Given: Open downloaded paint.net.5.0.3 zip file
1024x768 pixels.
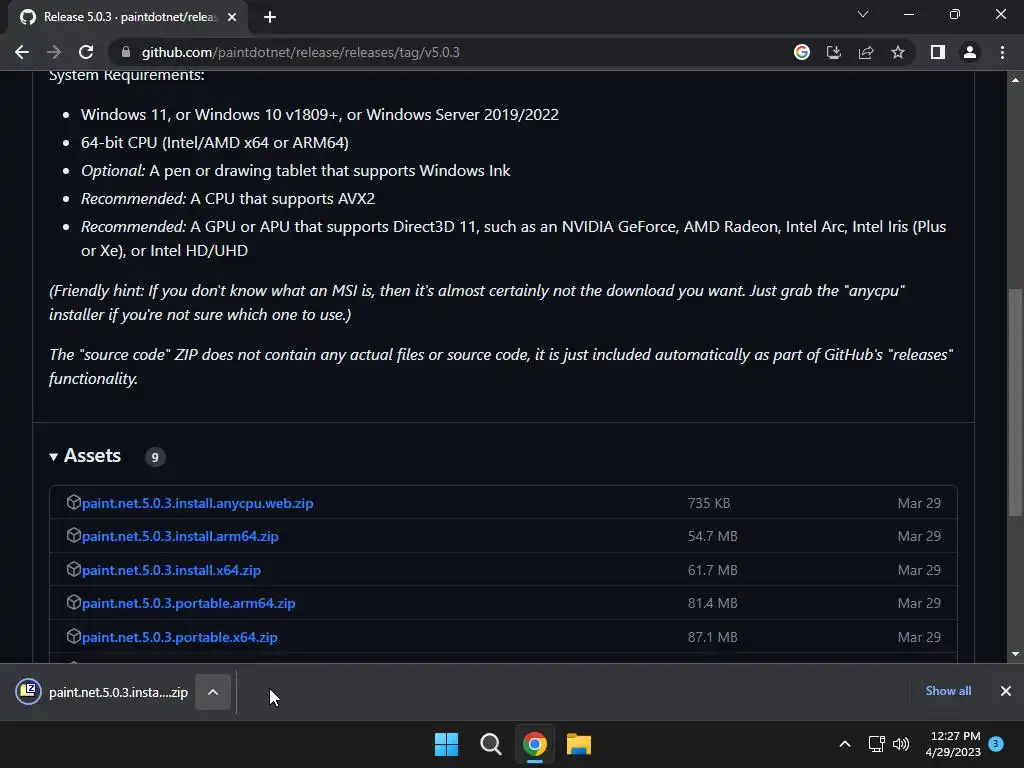Looking at the screenshot, I should [x=102, y=692].
